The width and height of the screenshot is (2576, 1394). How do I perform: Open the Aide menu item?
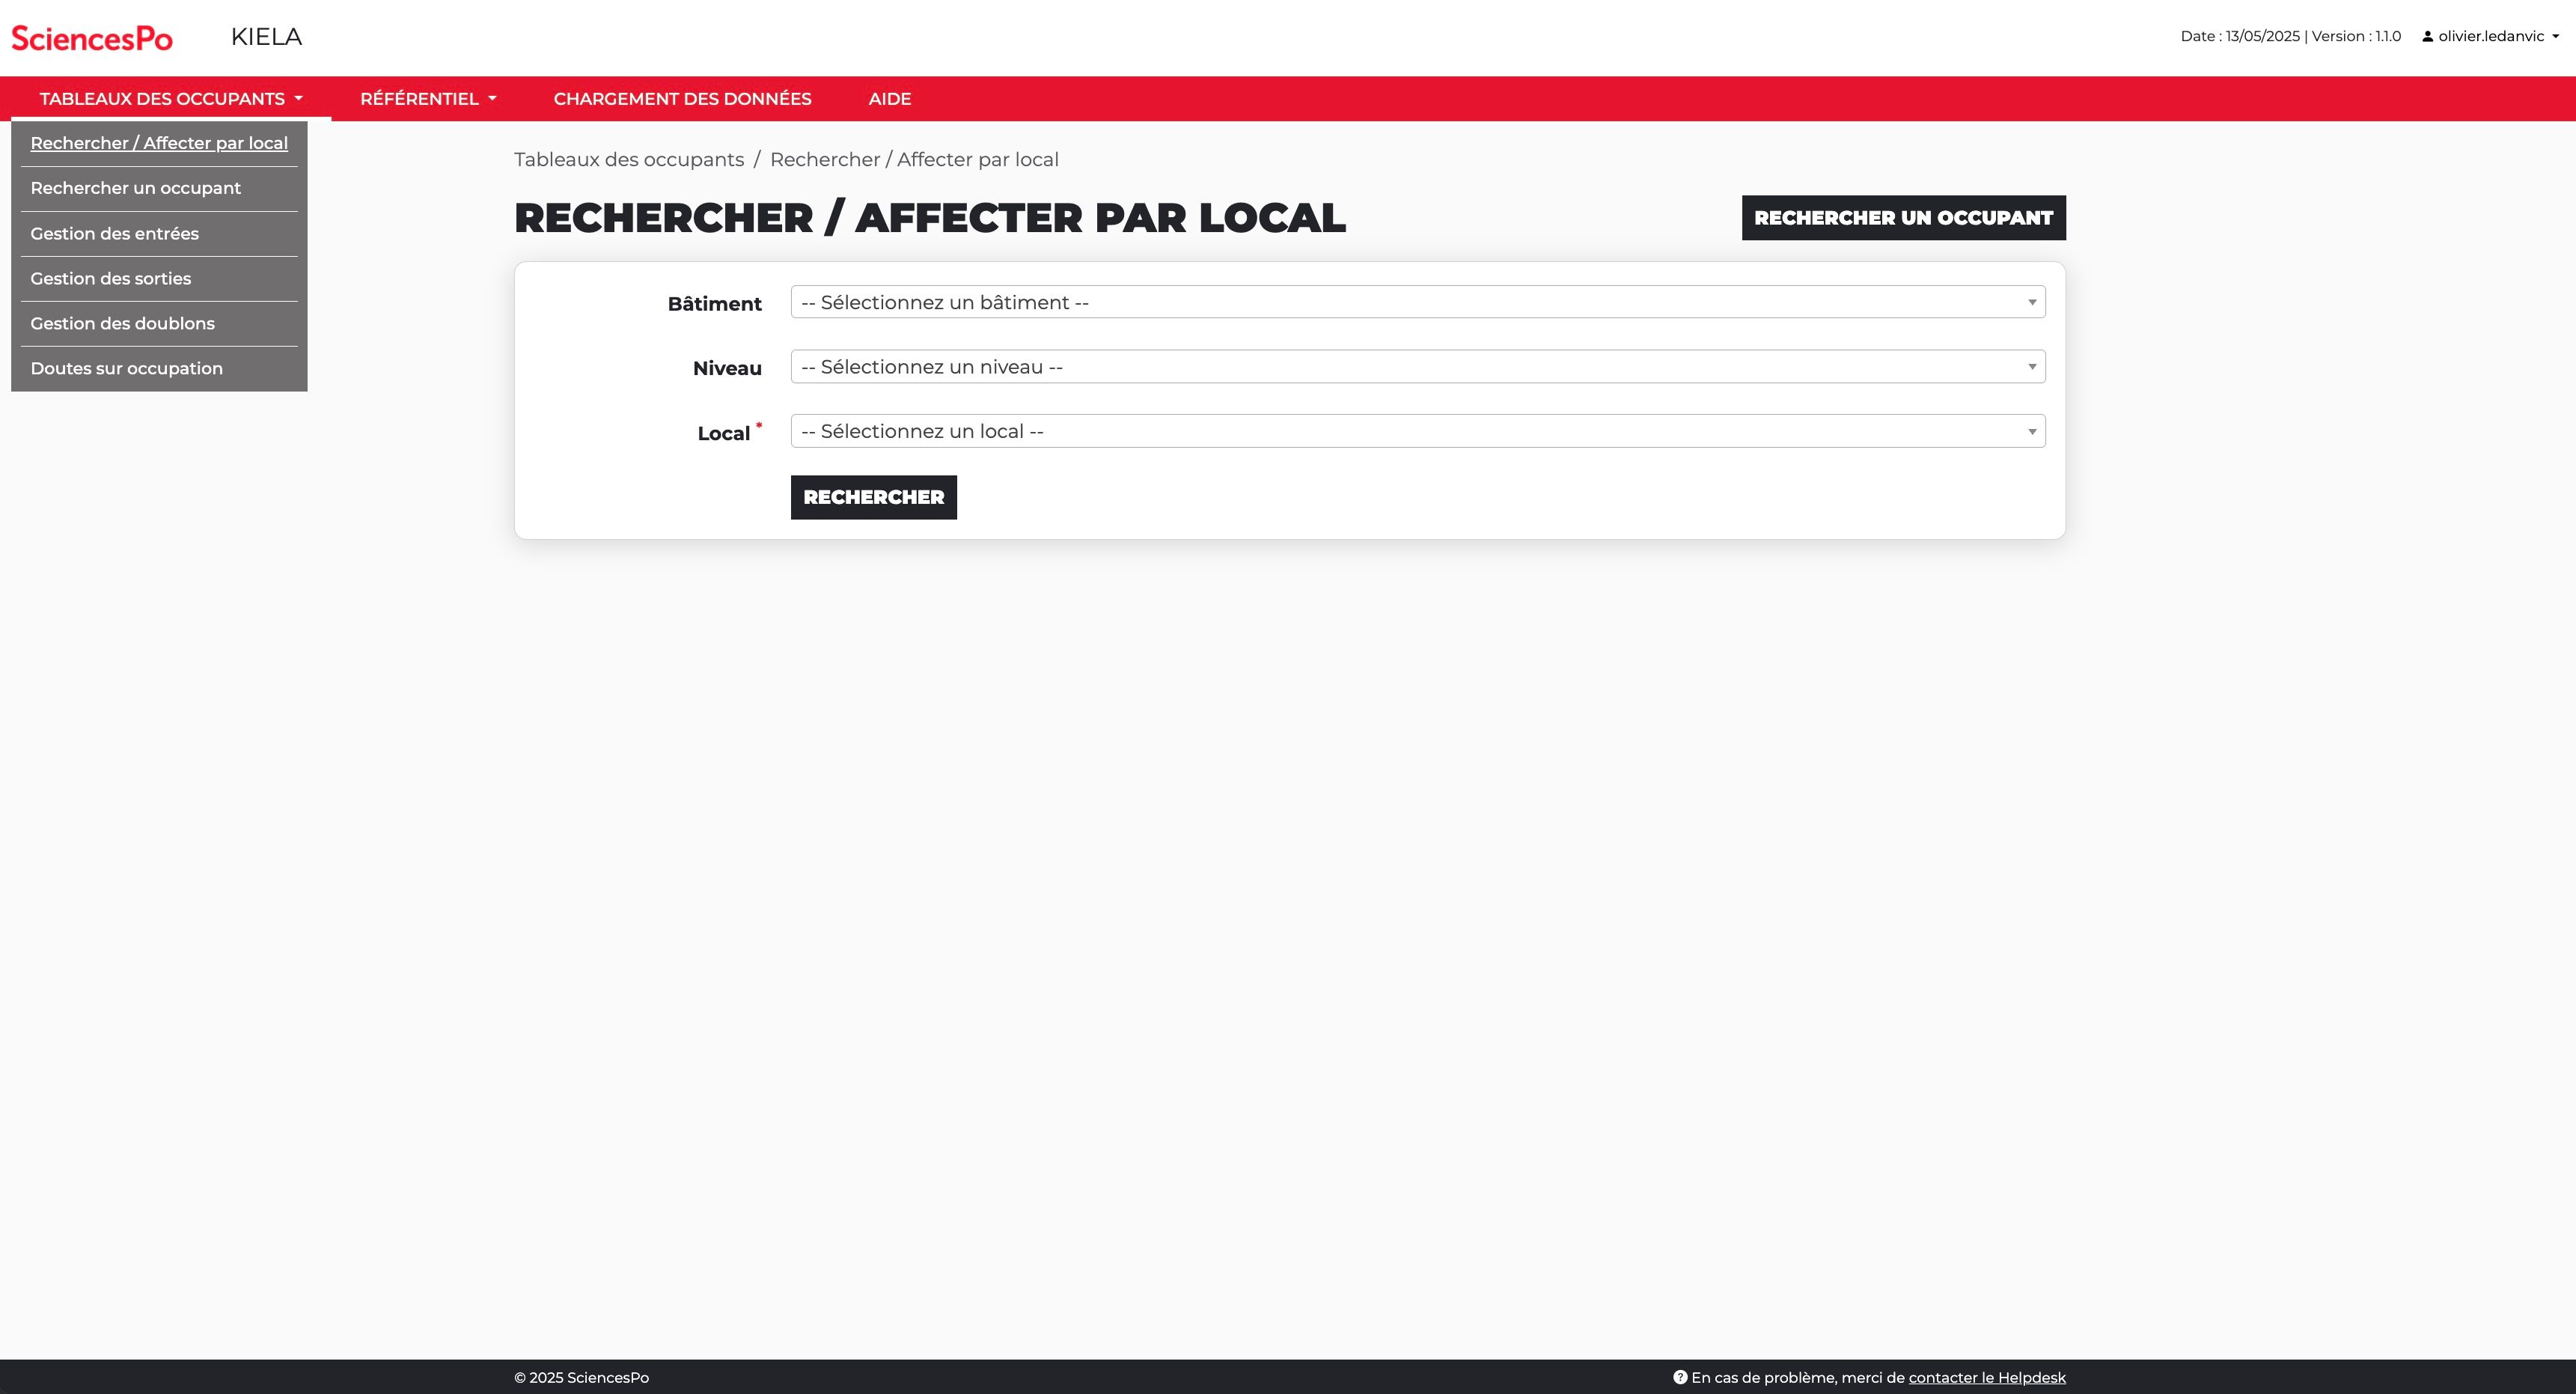click(889, 99)
